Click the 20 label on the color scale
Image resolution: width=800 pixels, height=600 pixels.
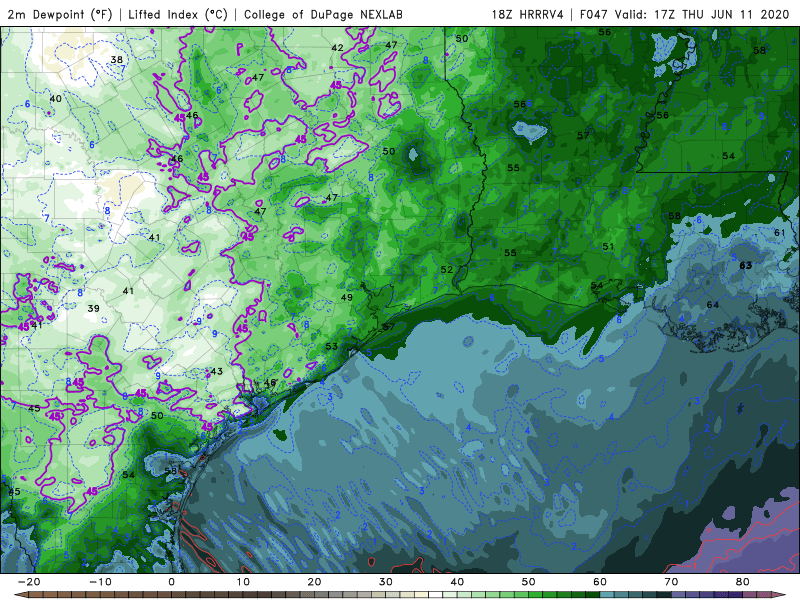point(314,582)
